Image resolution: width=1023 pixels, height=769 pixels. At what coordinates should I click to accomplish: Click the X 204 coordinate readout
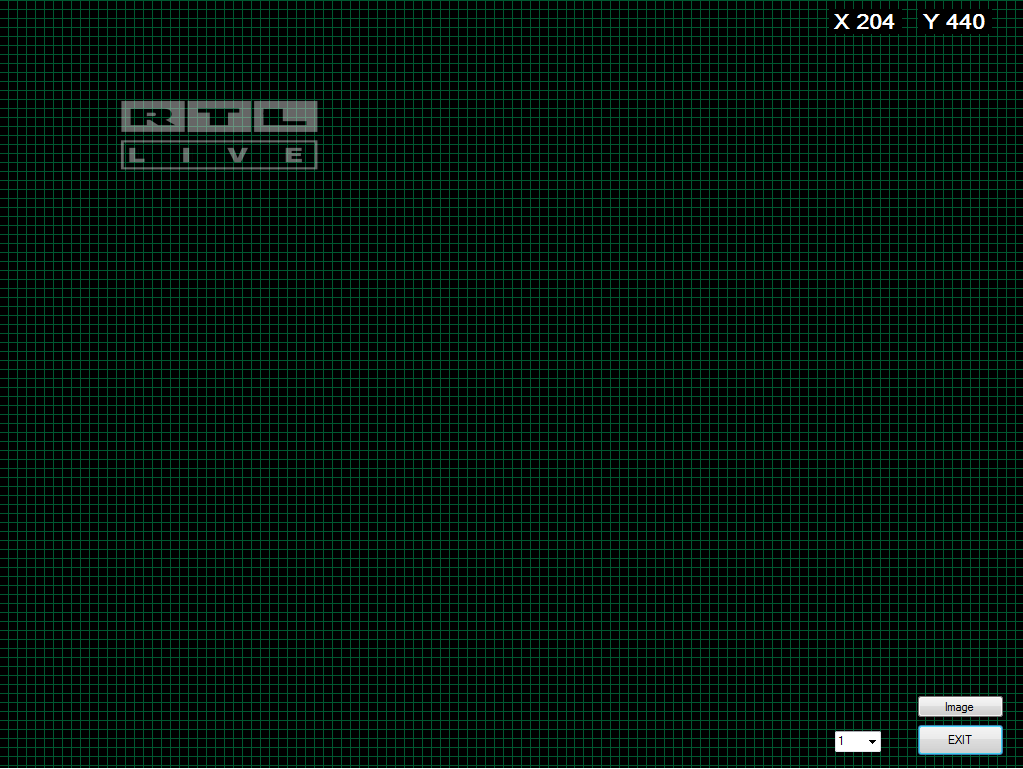(x=864, y=22)
